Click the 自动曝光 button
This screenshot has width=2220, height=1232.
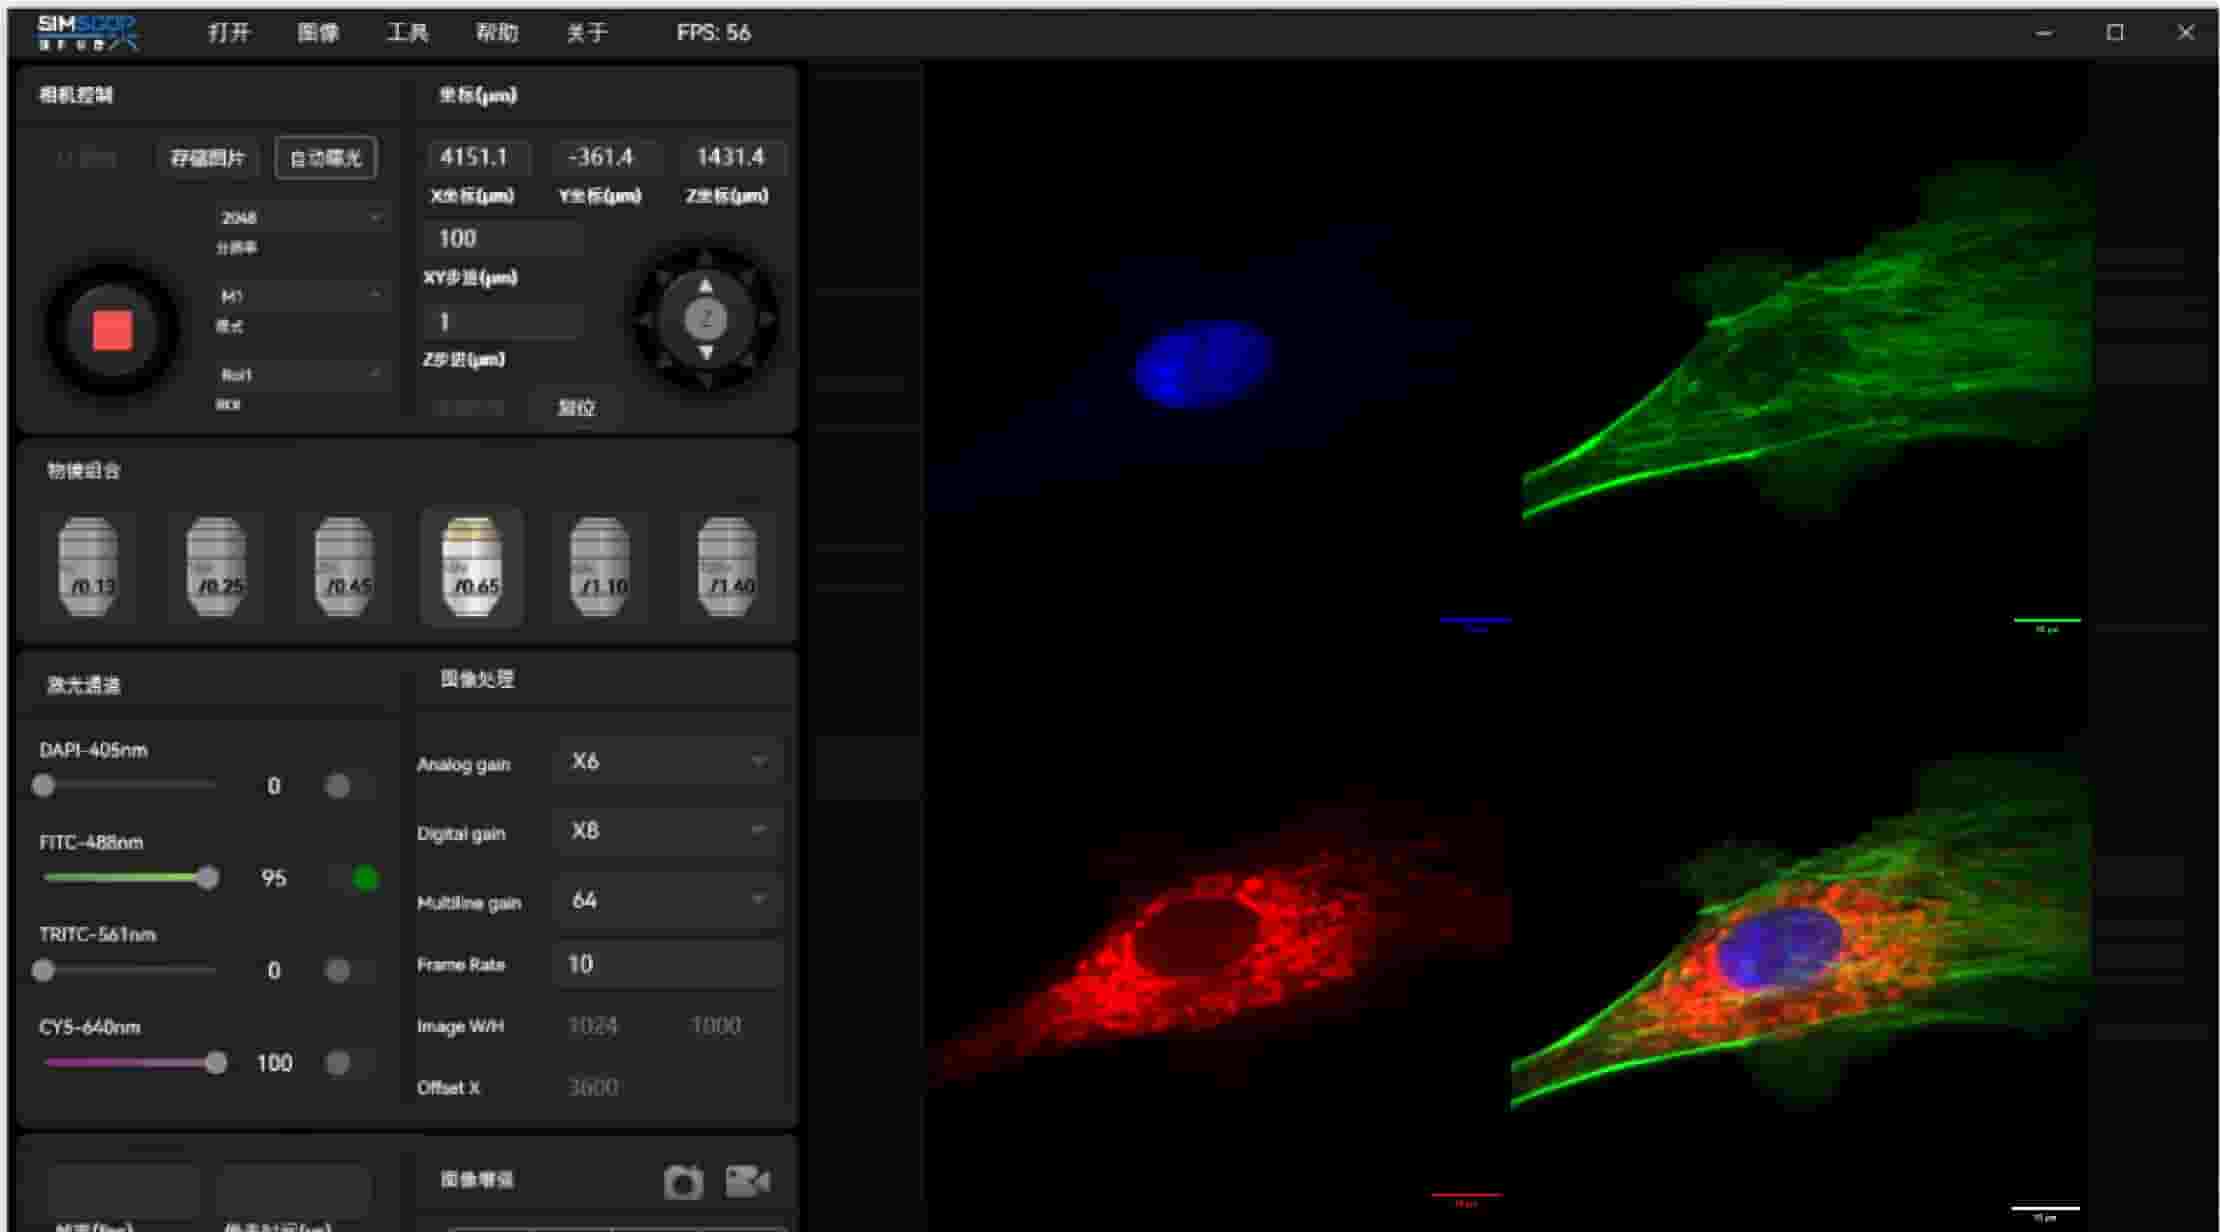click(326, 158)
